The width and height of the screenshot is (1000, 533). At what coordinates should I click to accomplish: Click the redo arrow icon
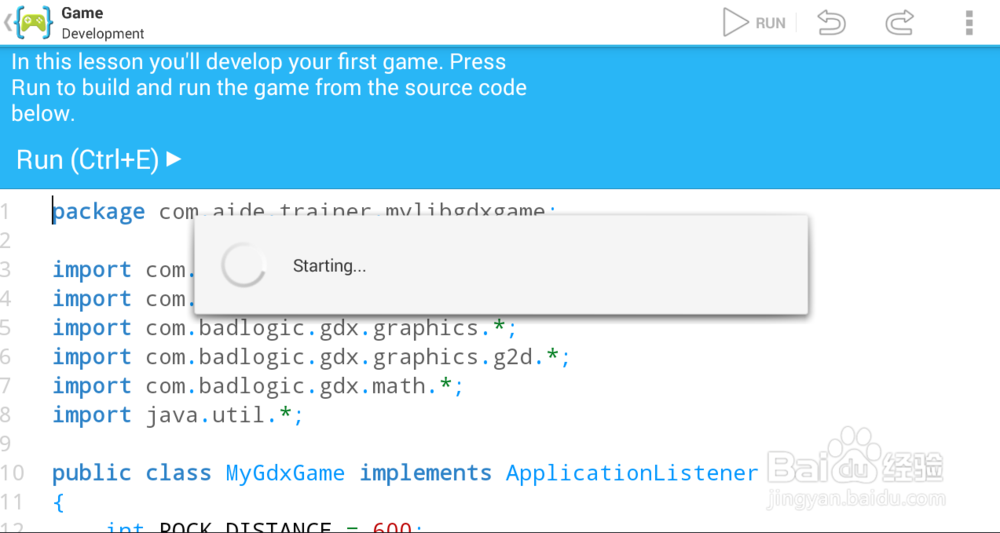pos(899,22)
